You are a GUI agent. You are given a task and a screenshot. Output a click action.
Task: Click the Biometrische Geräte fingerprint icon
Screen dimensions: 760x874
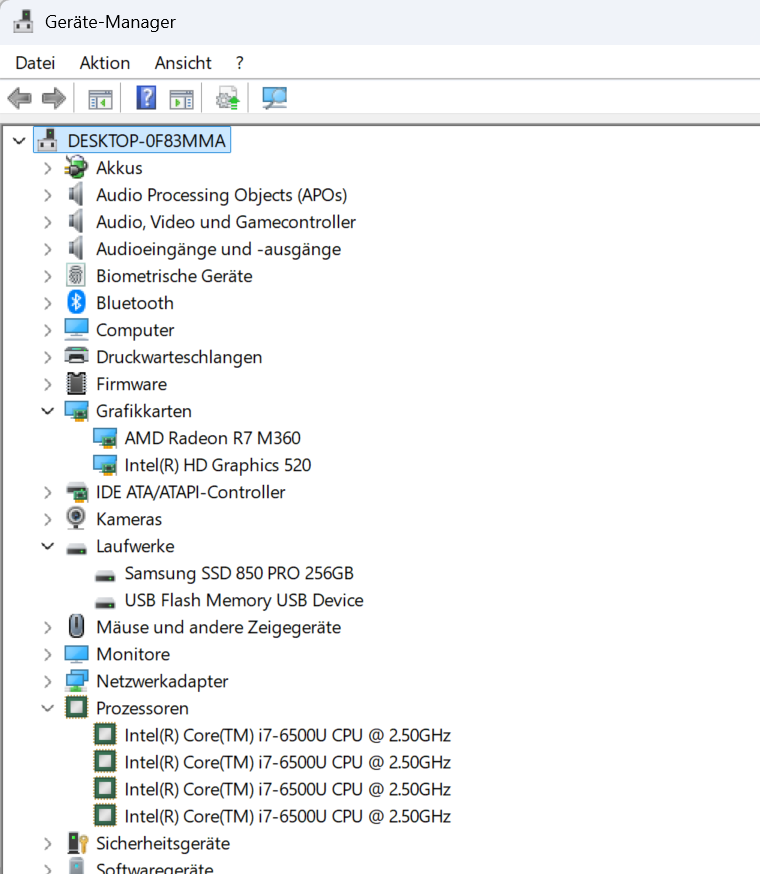76,276
